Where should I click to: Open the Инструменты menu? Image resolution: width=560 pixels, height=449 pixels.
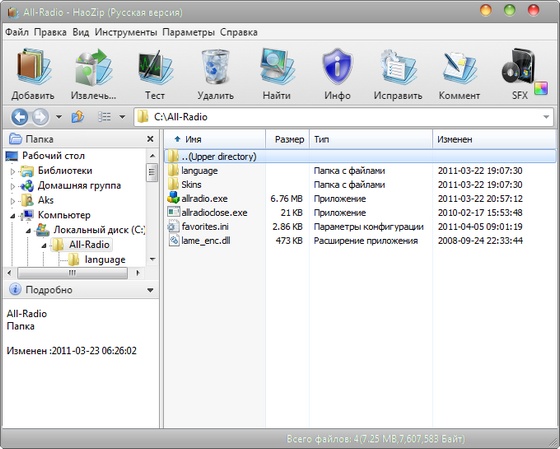click(x=126, y=32)
